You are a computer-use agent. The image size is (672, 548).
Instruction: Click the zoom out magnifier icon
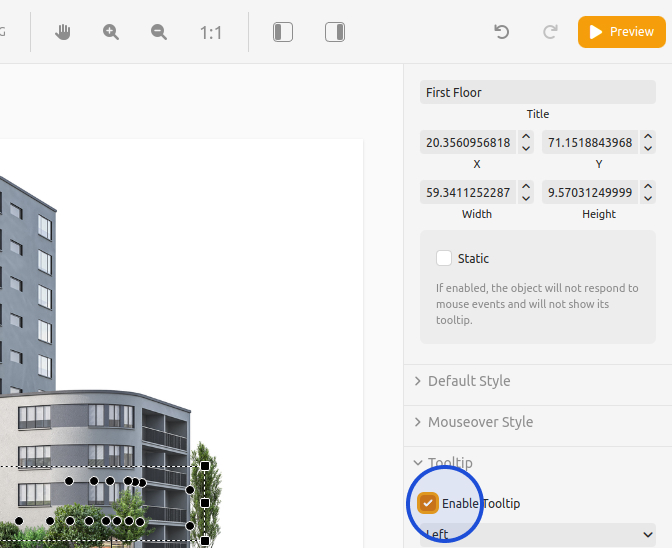point(159,32)
